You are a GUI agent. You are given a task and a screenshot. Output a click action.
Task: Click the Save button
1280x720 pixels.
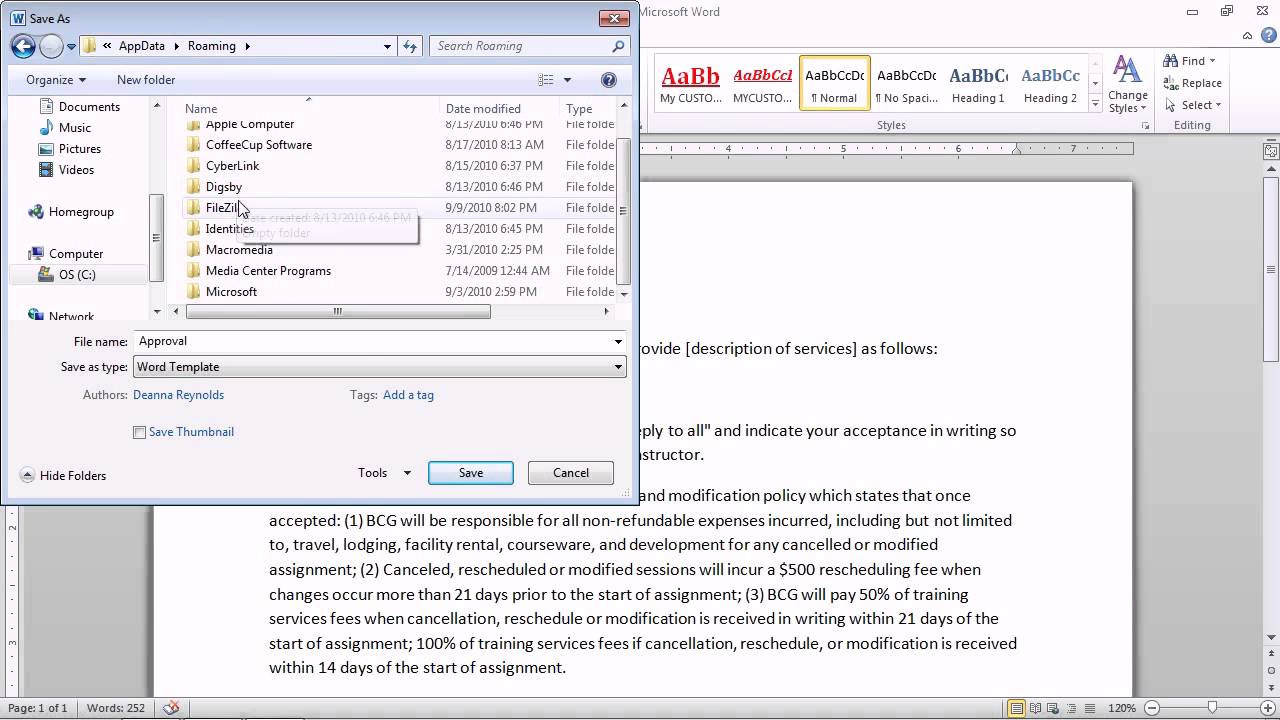pyautogui.click(x=471, y=473)
